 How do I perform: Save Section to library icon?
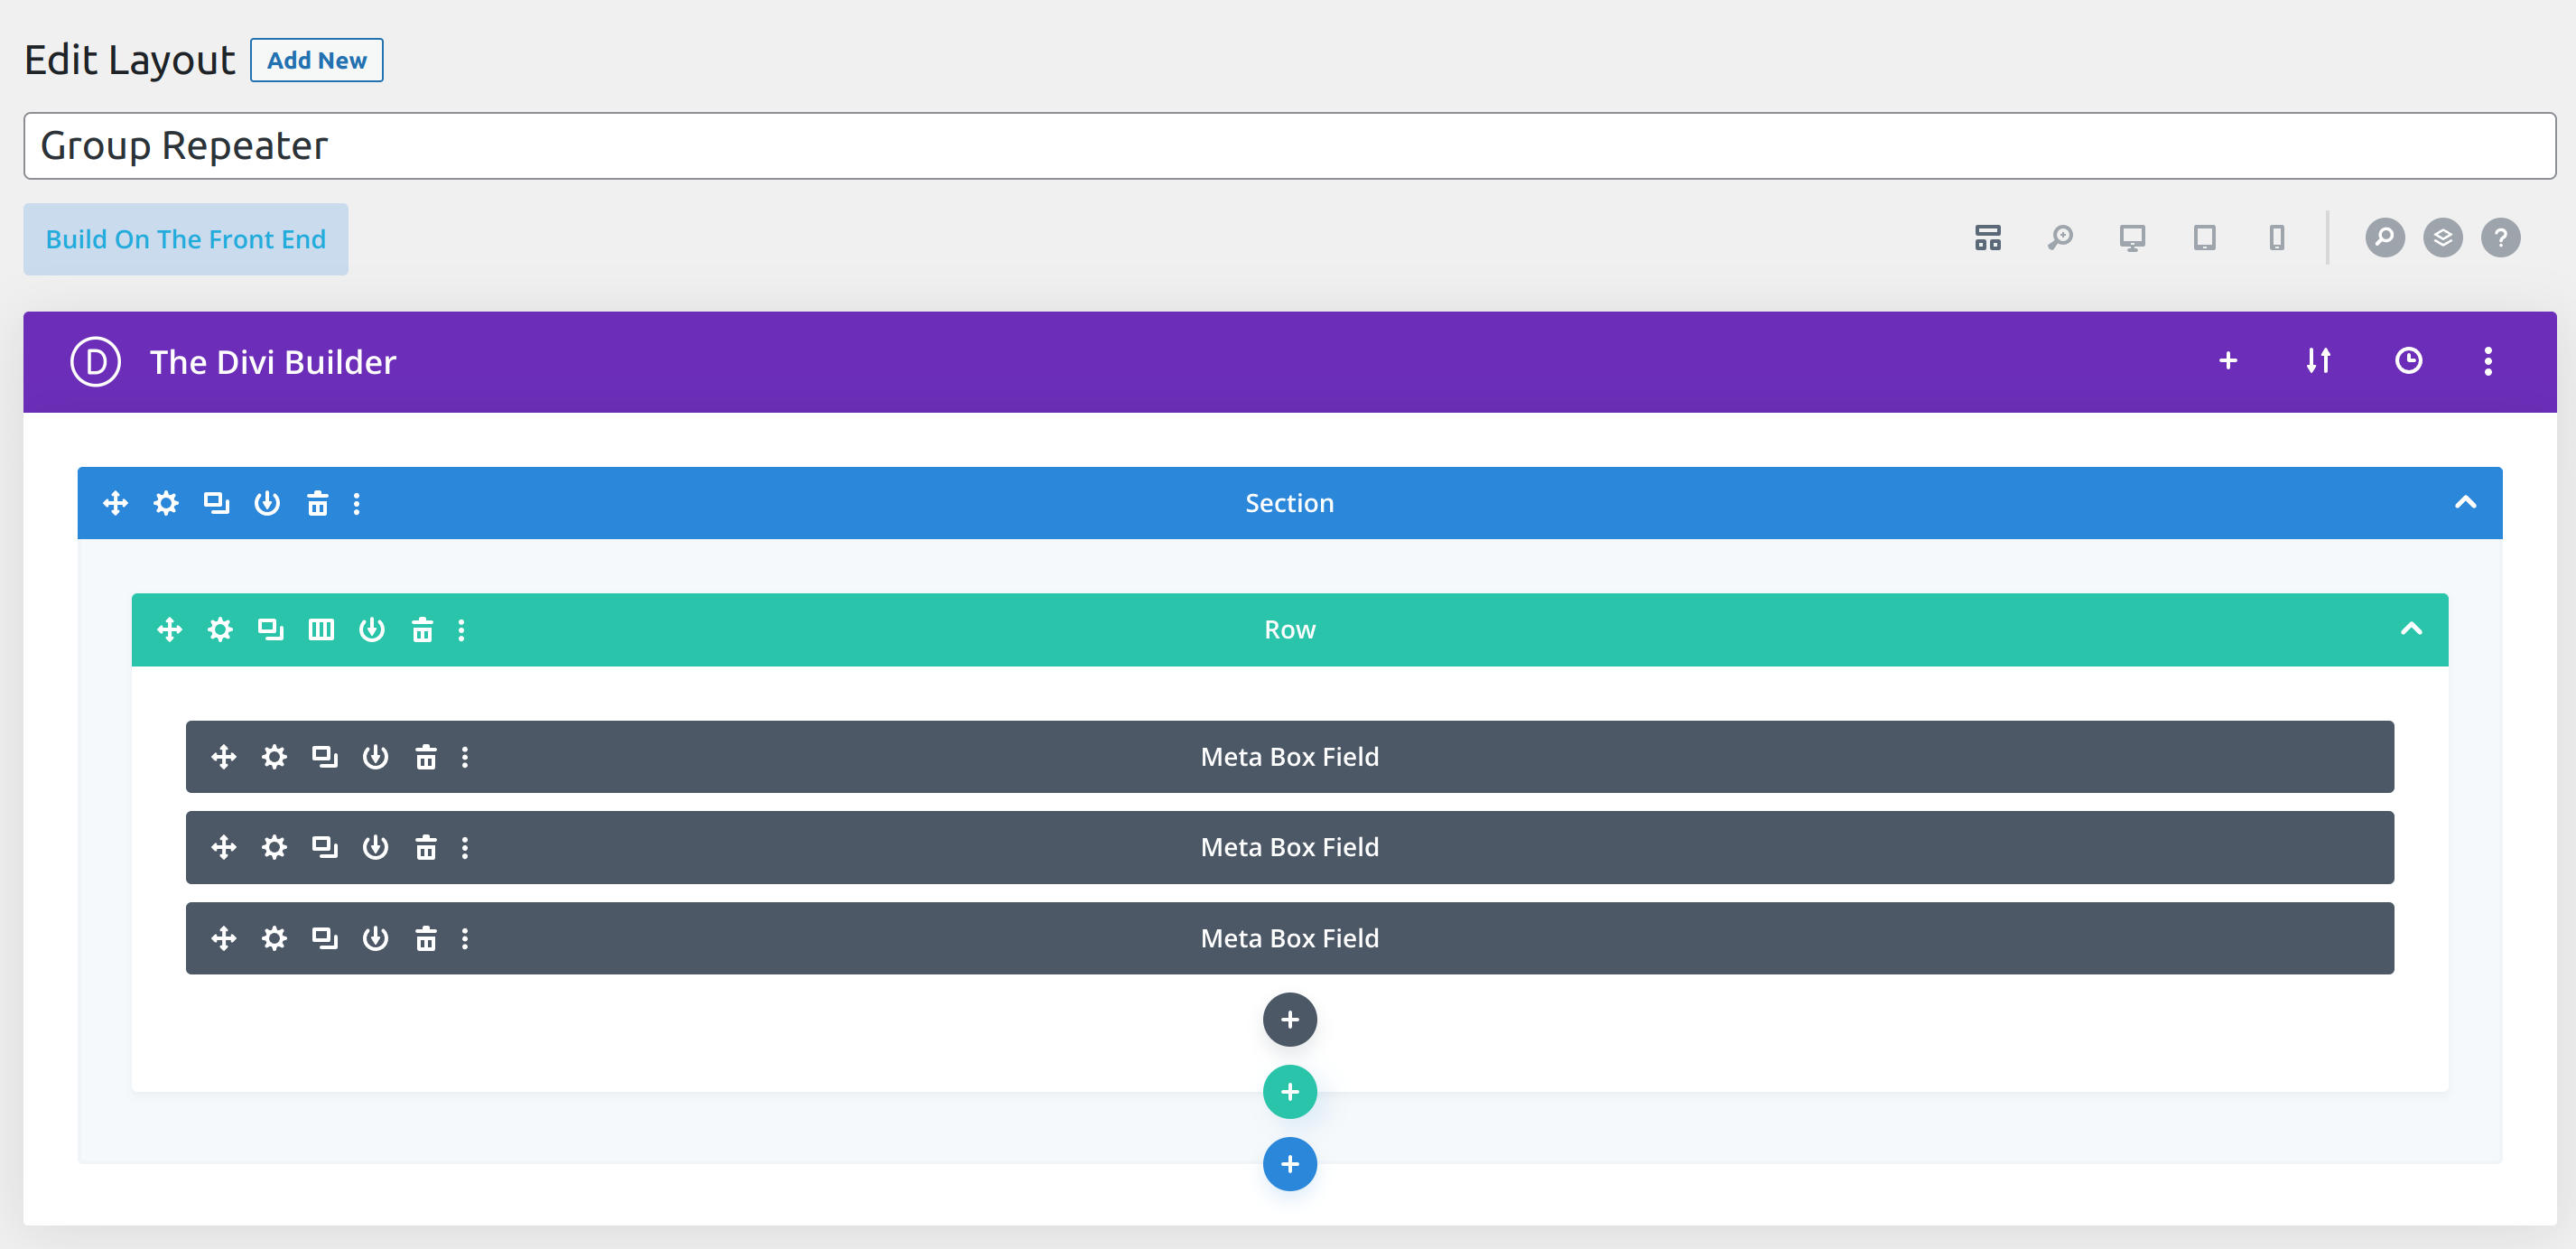point(267,503)
